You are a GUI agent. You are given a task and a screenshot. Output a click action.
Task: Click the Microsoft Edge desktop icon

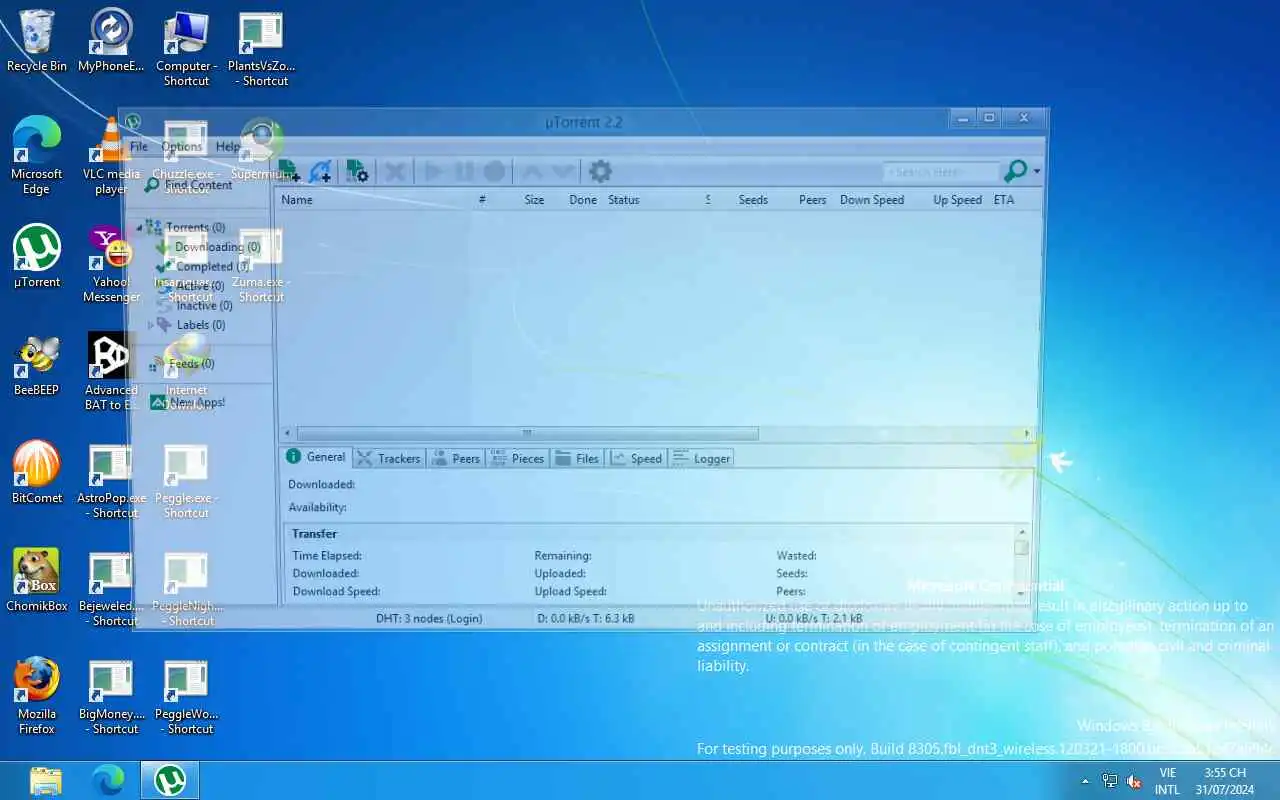tap(37, 156)
